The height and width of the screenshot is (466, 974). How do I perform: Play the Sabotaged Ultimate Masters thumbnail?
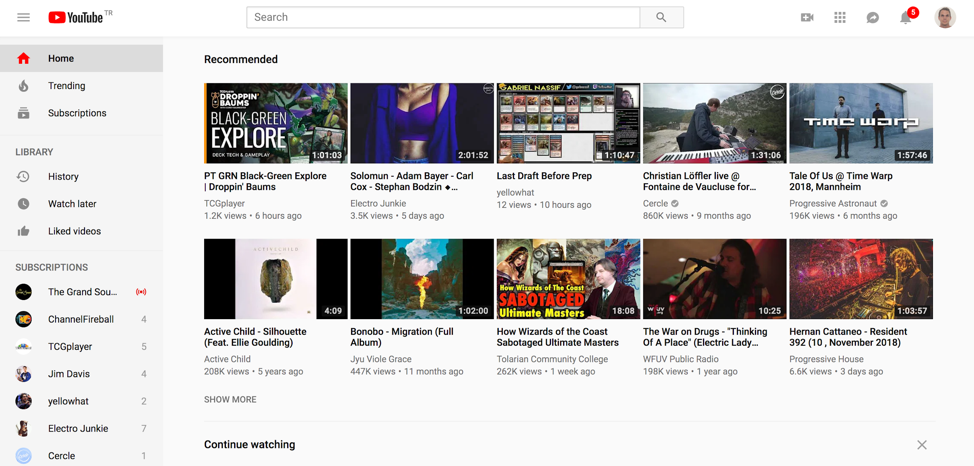(568, 279)
